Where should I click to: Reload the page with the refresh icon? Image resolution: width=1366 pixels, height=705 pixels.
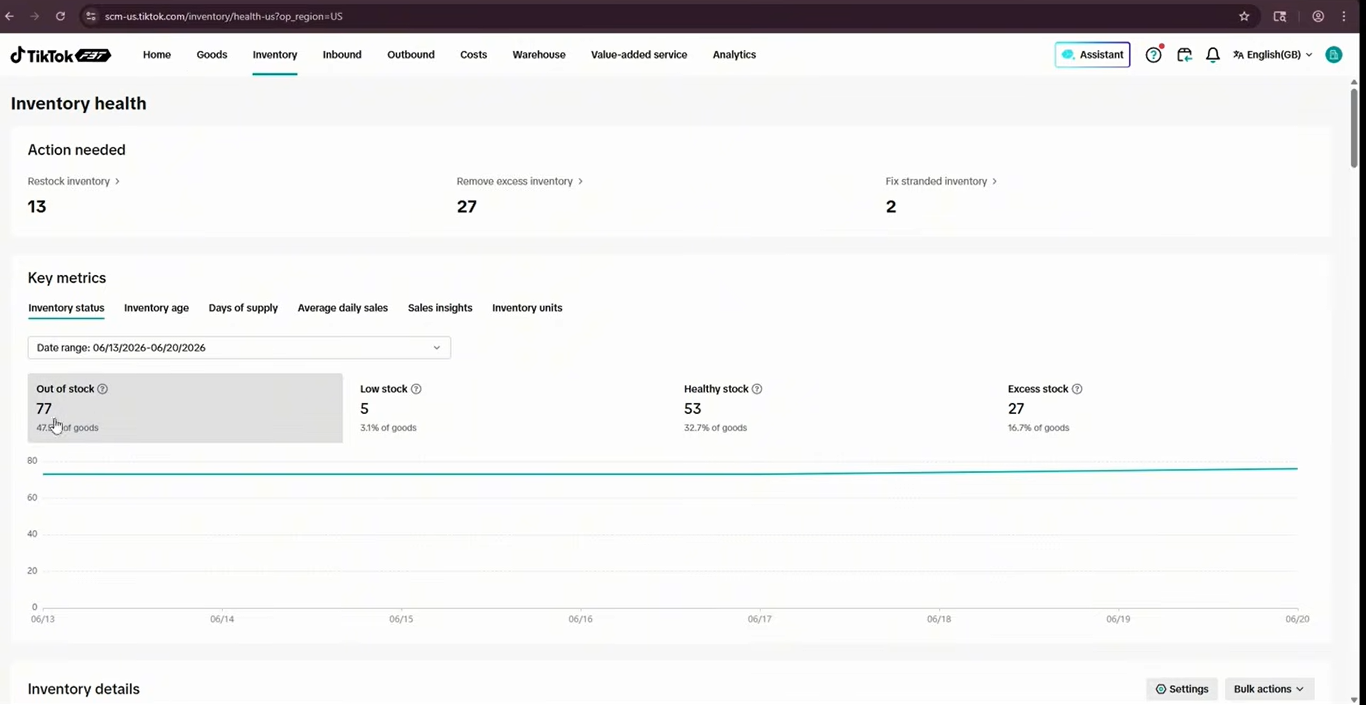pyautogui.click(x=60, y=16)
